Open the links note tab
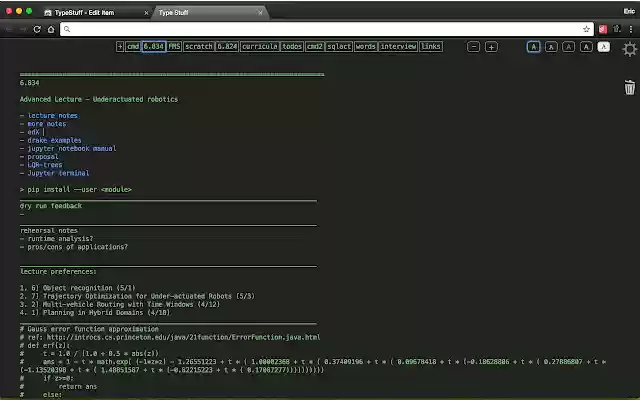This screenshot has width=640, height=400. point(431,47)
